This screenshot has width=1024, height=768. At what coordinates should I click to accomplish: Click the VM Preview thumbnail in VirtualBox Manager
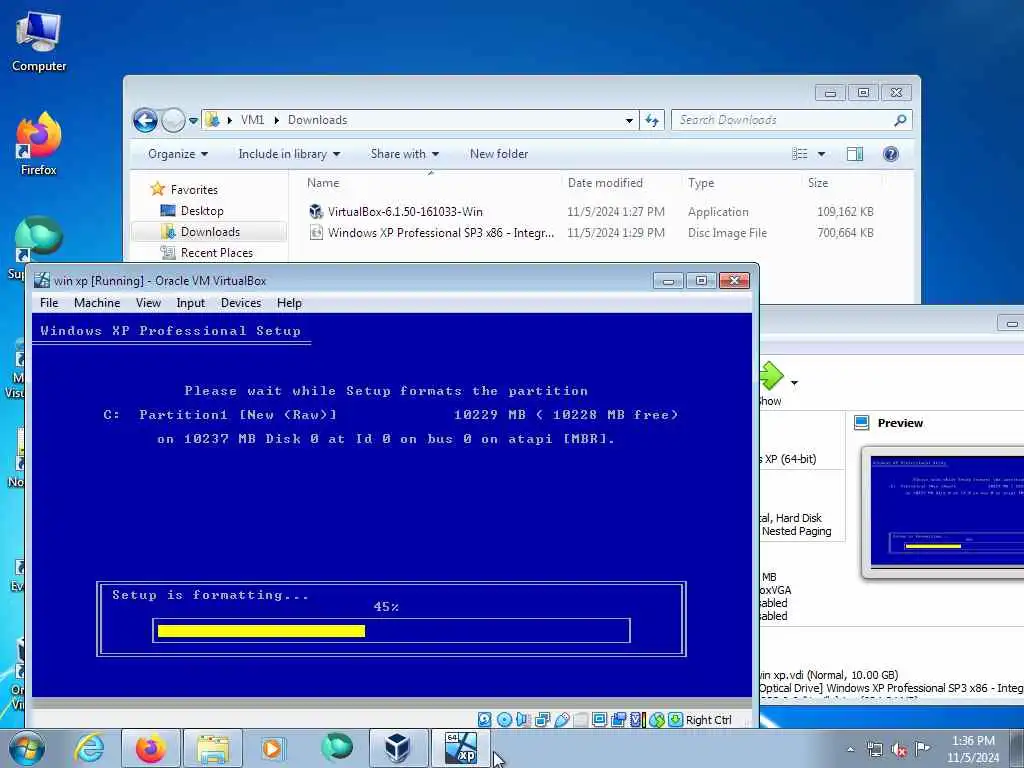pos(947,511)
